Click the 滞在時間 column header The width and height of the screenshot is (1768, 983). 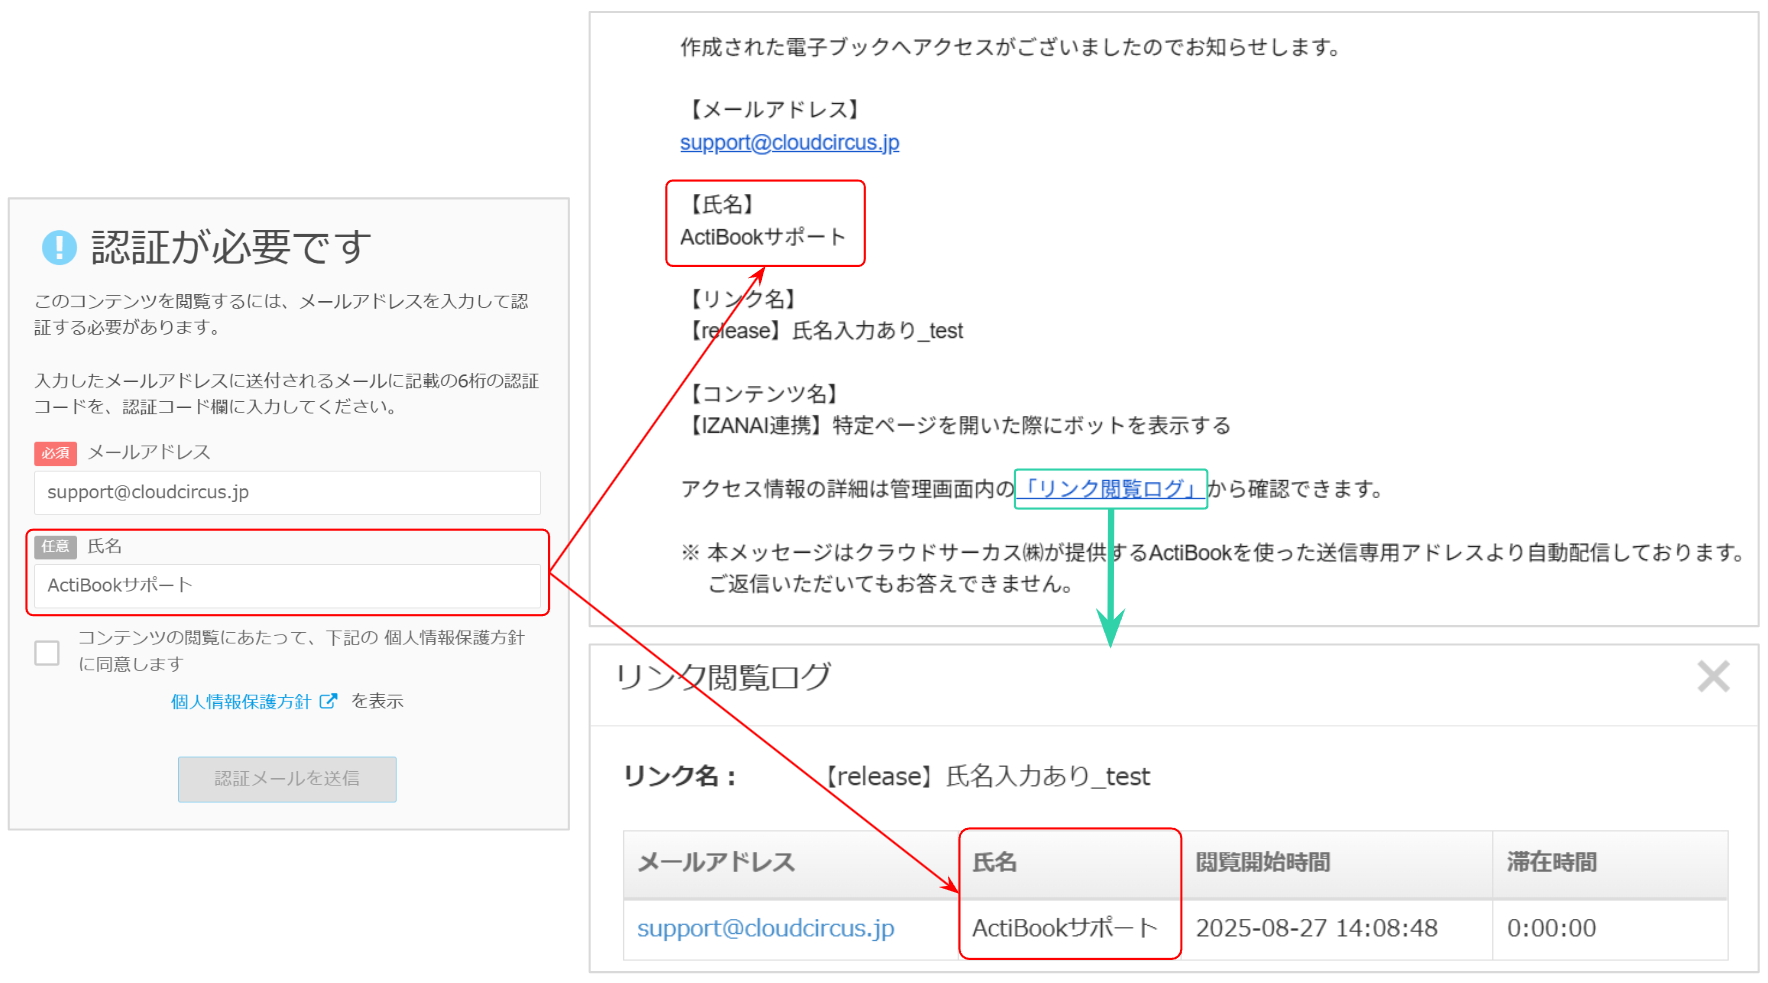coord(1551,862)
